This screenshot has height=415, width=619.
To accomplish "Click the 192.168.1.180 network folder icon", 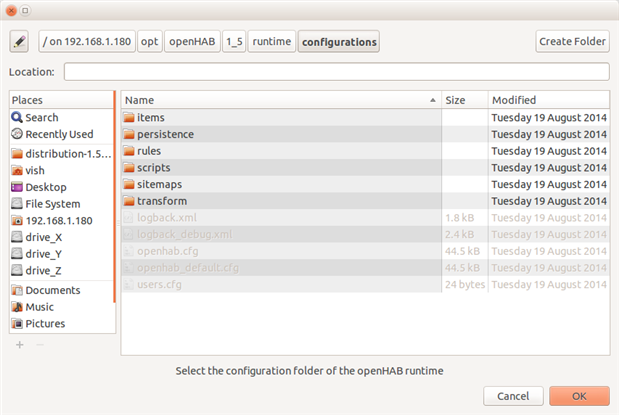I will [x=17, y=221].
